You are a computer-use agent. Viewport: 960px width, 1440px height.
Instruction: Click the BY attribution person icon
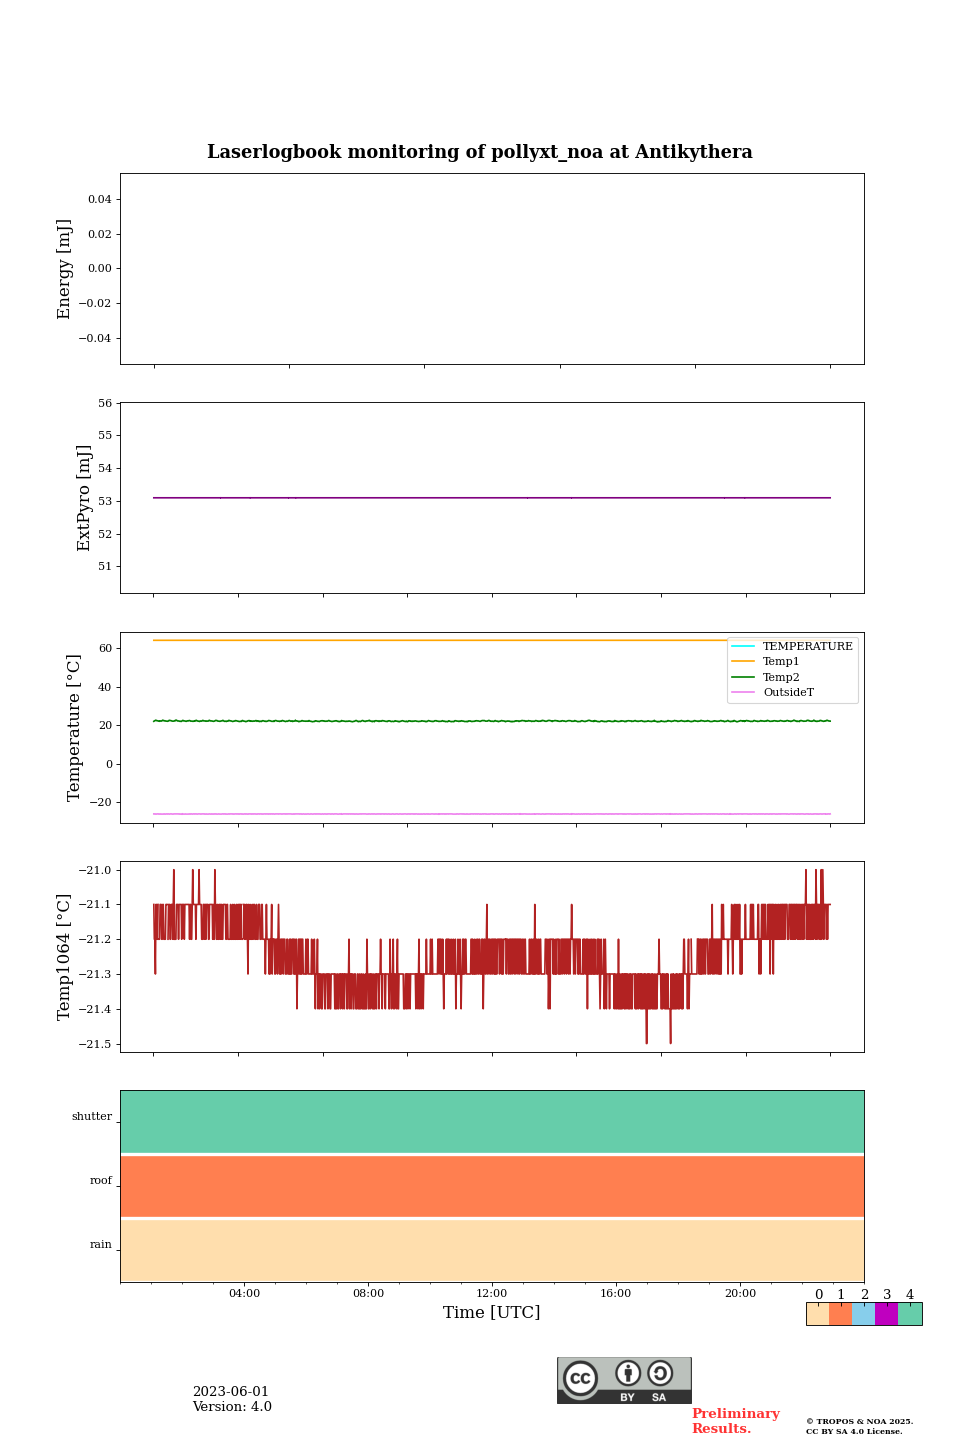tap(628, 1373)
